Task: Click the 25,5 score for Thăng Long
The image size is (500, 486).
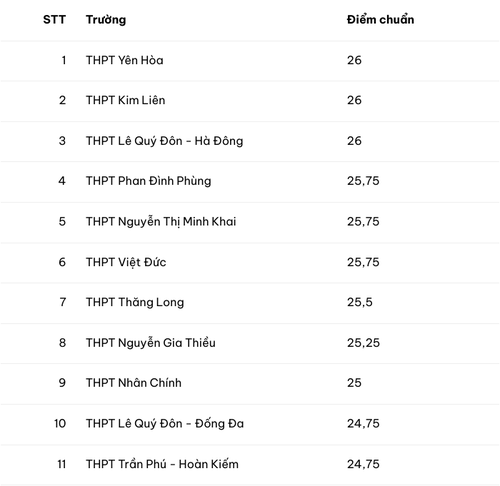Action: click(x=360, y=302)
